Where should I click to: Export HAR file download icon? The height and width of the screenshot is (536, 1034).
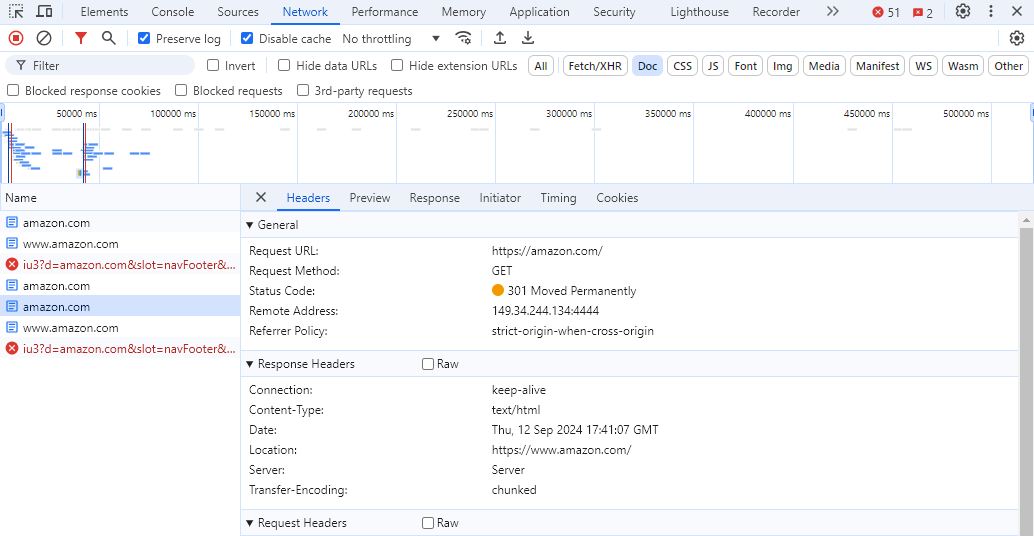tap(528, 38)
